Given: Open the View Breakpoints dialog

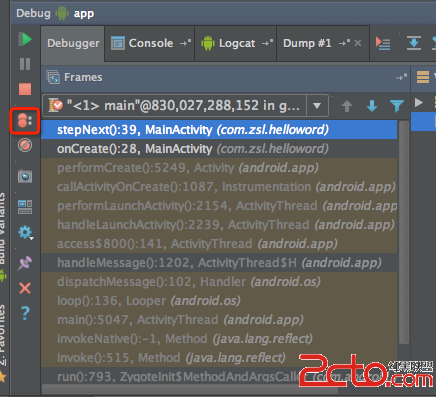Looking at the screenshot, I should click(x=25, y=120).
